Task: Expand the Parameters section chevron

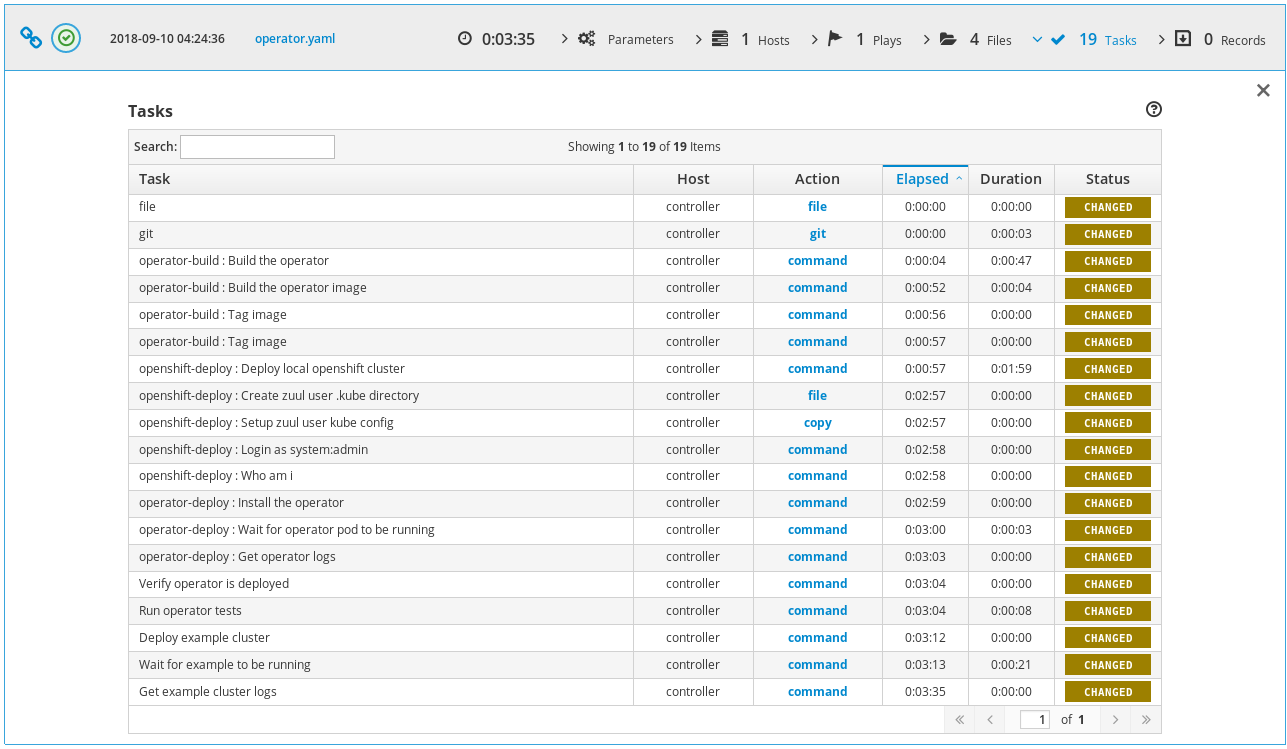Action: click(x=565, y=39)
